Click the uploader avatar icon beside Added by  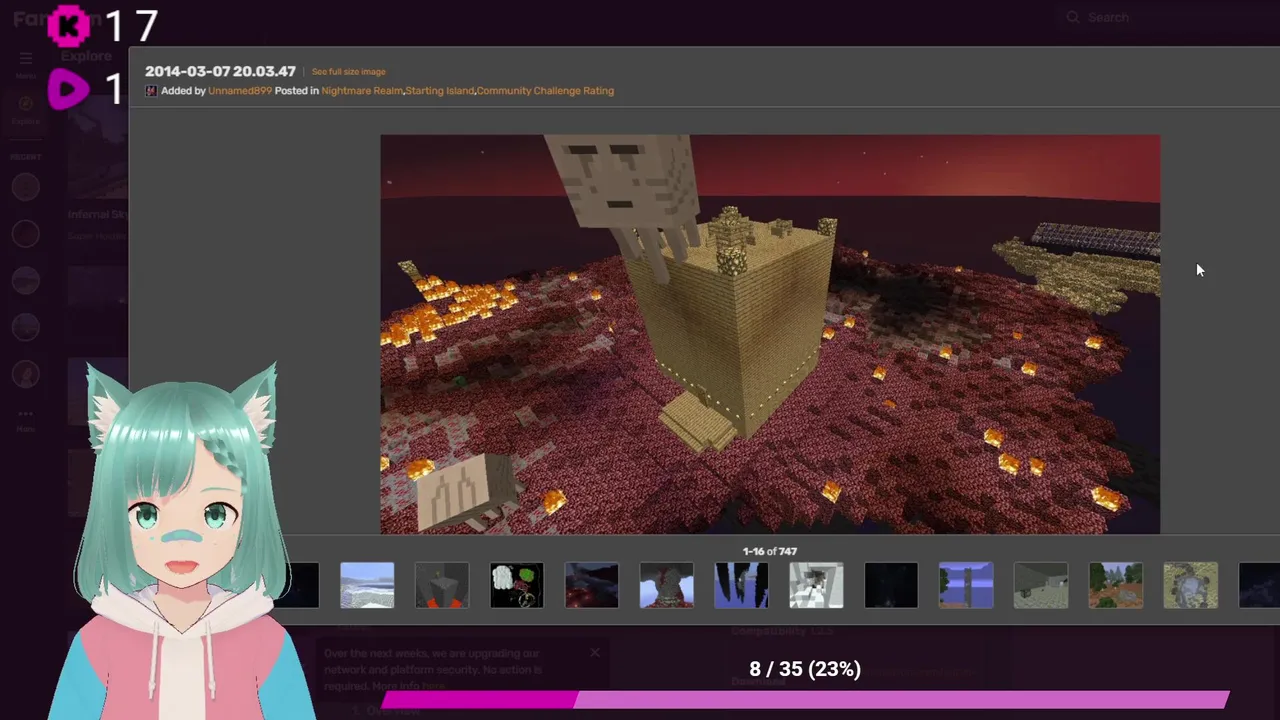click(151, 91)
